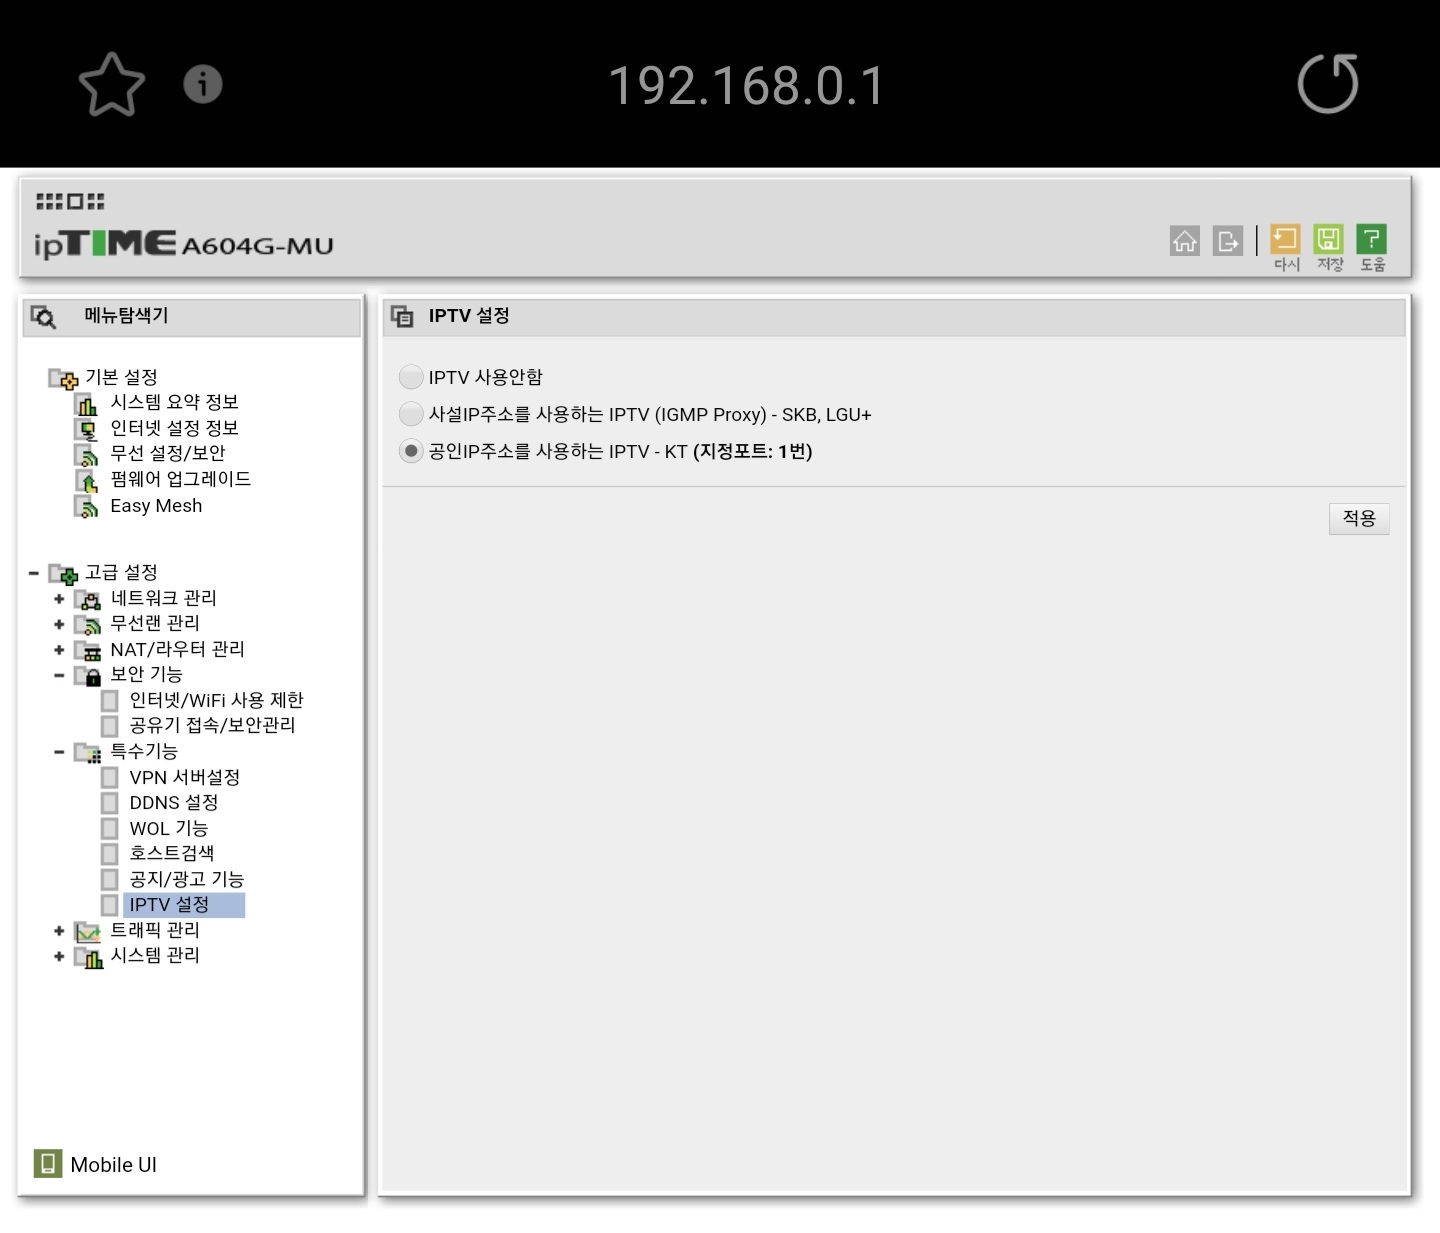
Task: Click 트래픽 관리 label
Action: point(155,930)
